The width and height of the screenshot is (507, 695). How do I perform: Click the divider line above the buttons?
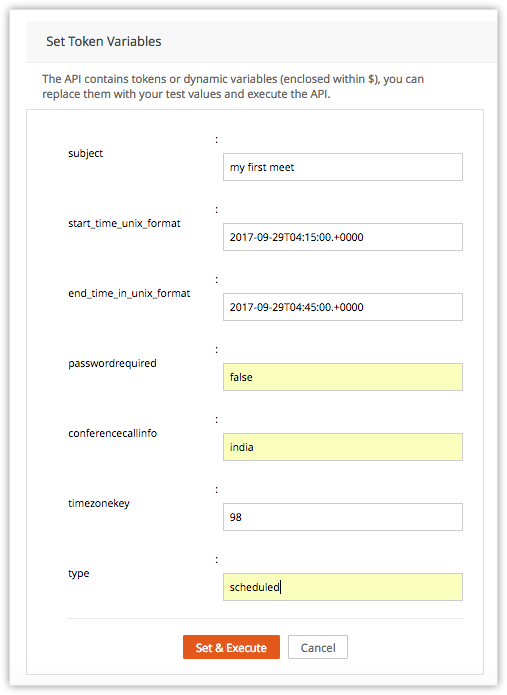[265, 618]
